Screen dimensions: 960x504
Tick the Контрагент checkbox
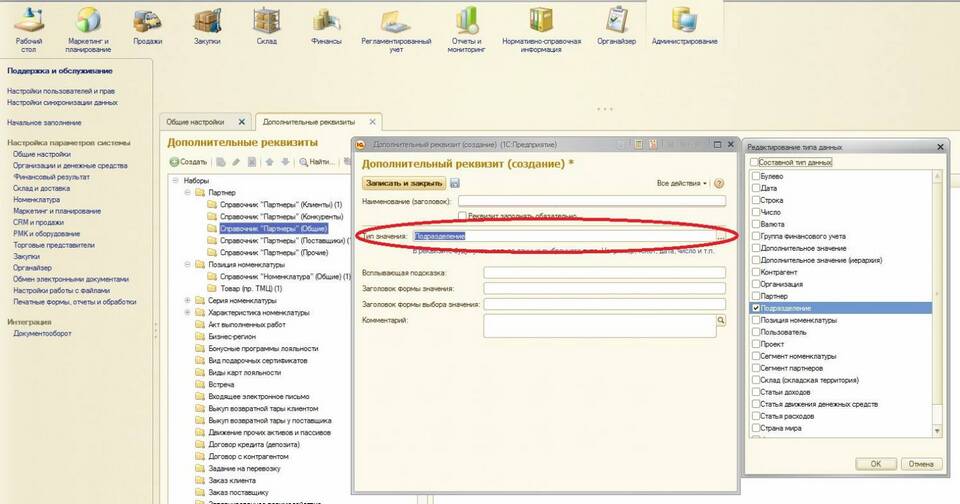755,272
